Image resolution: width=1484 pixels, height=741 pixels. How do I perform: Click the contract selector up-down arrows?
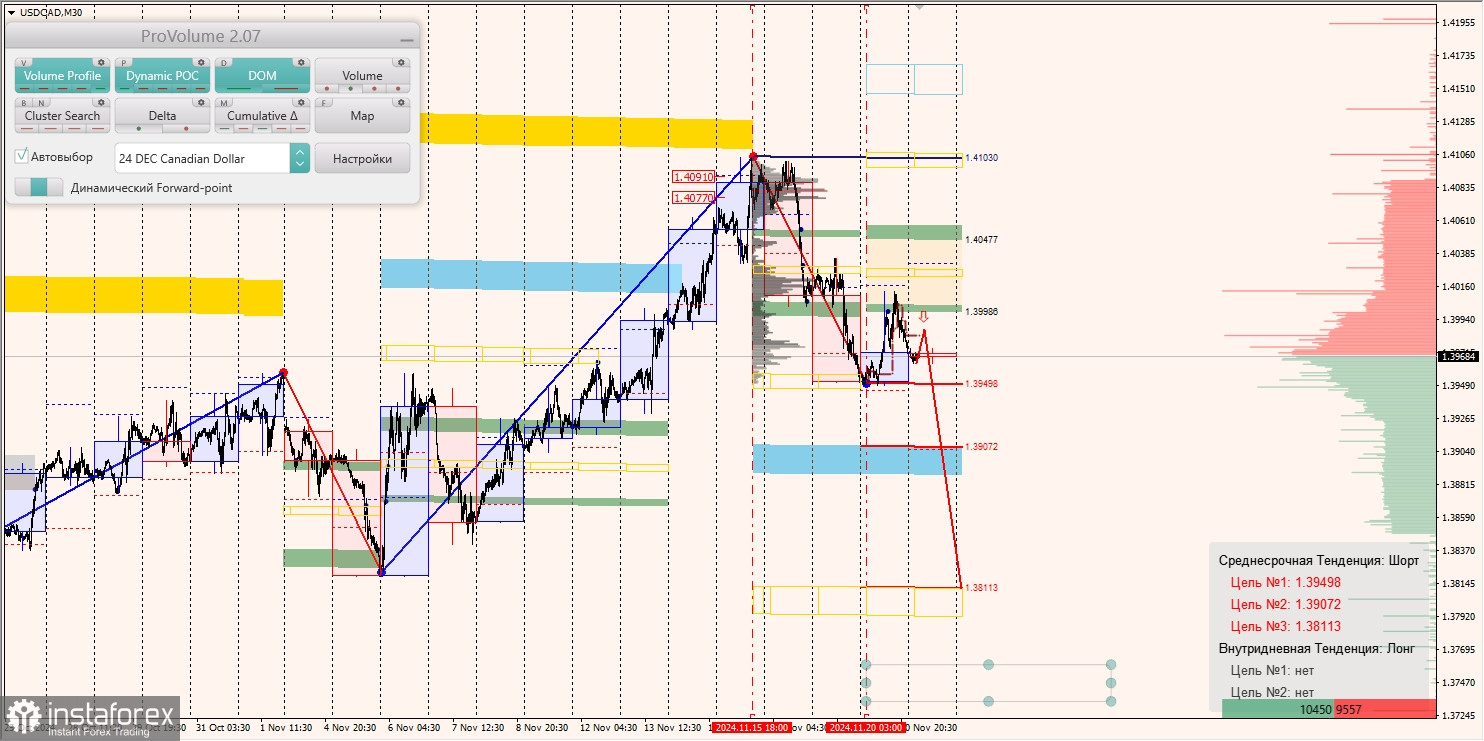[x=300, y=158]
